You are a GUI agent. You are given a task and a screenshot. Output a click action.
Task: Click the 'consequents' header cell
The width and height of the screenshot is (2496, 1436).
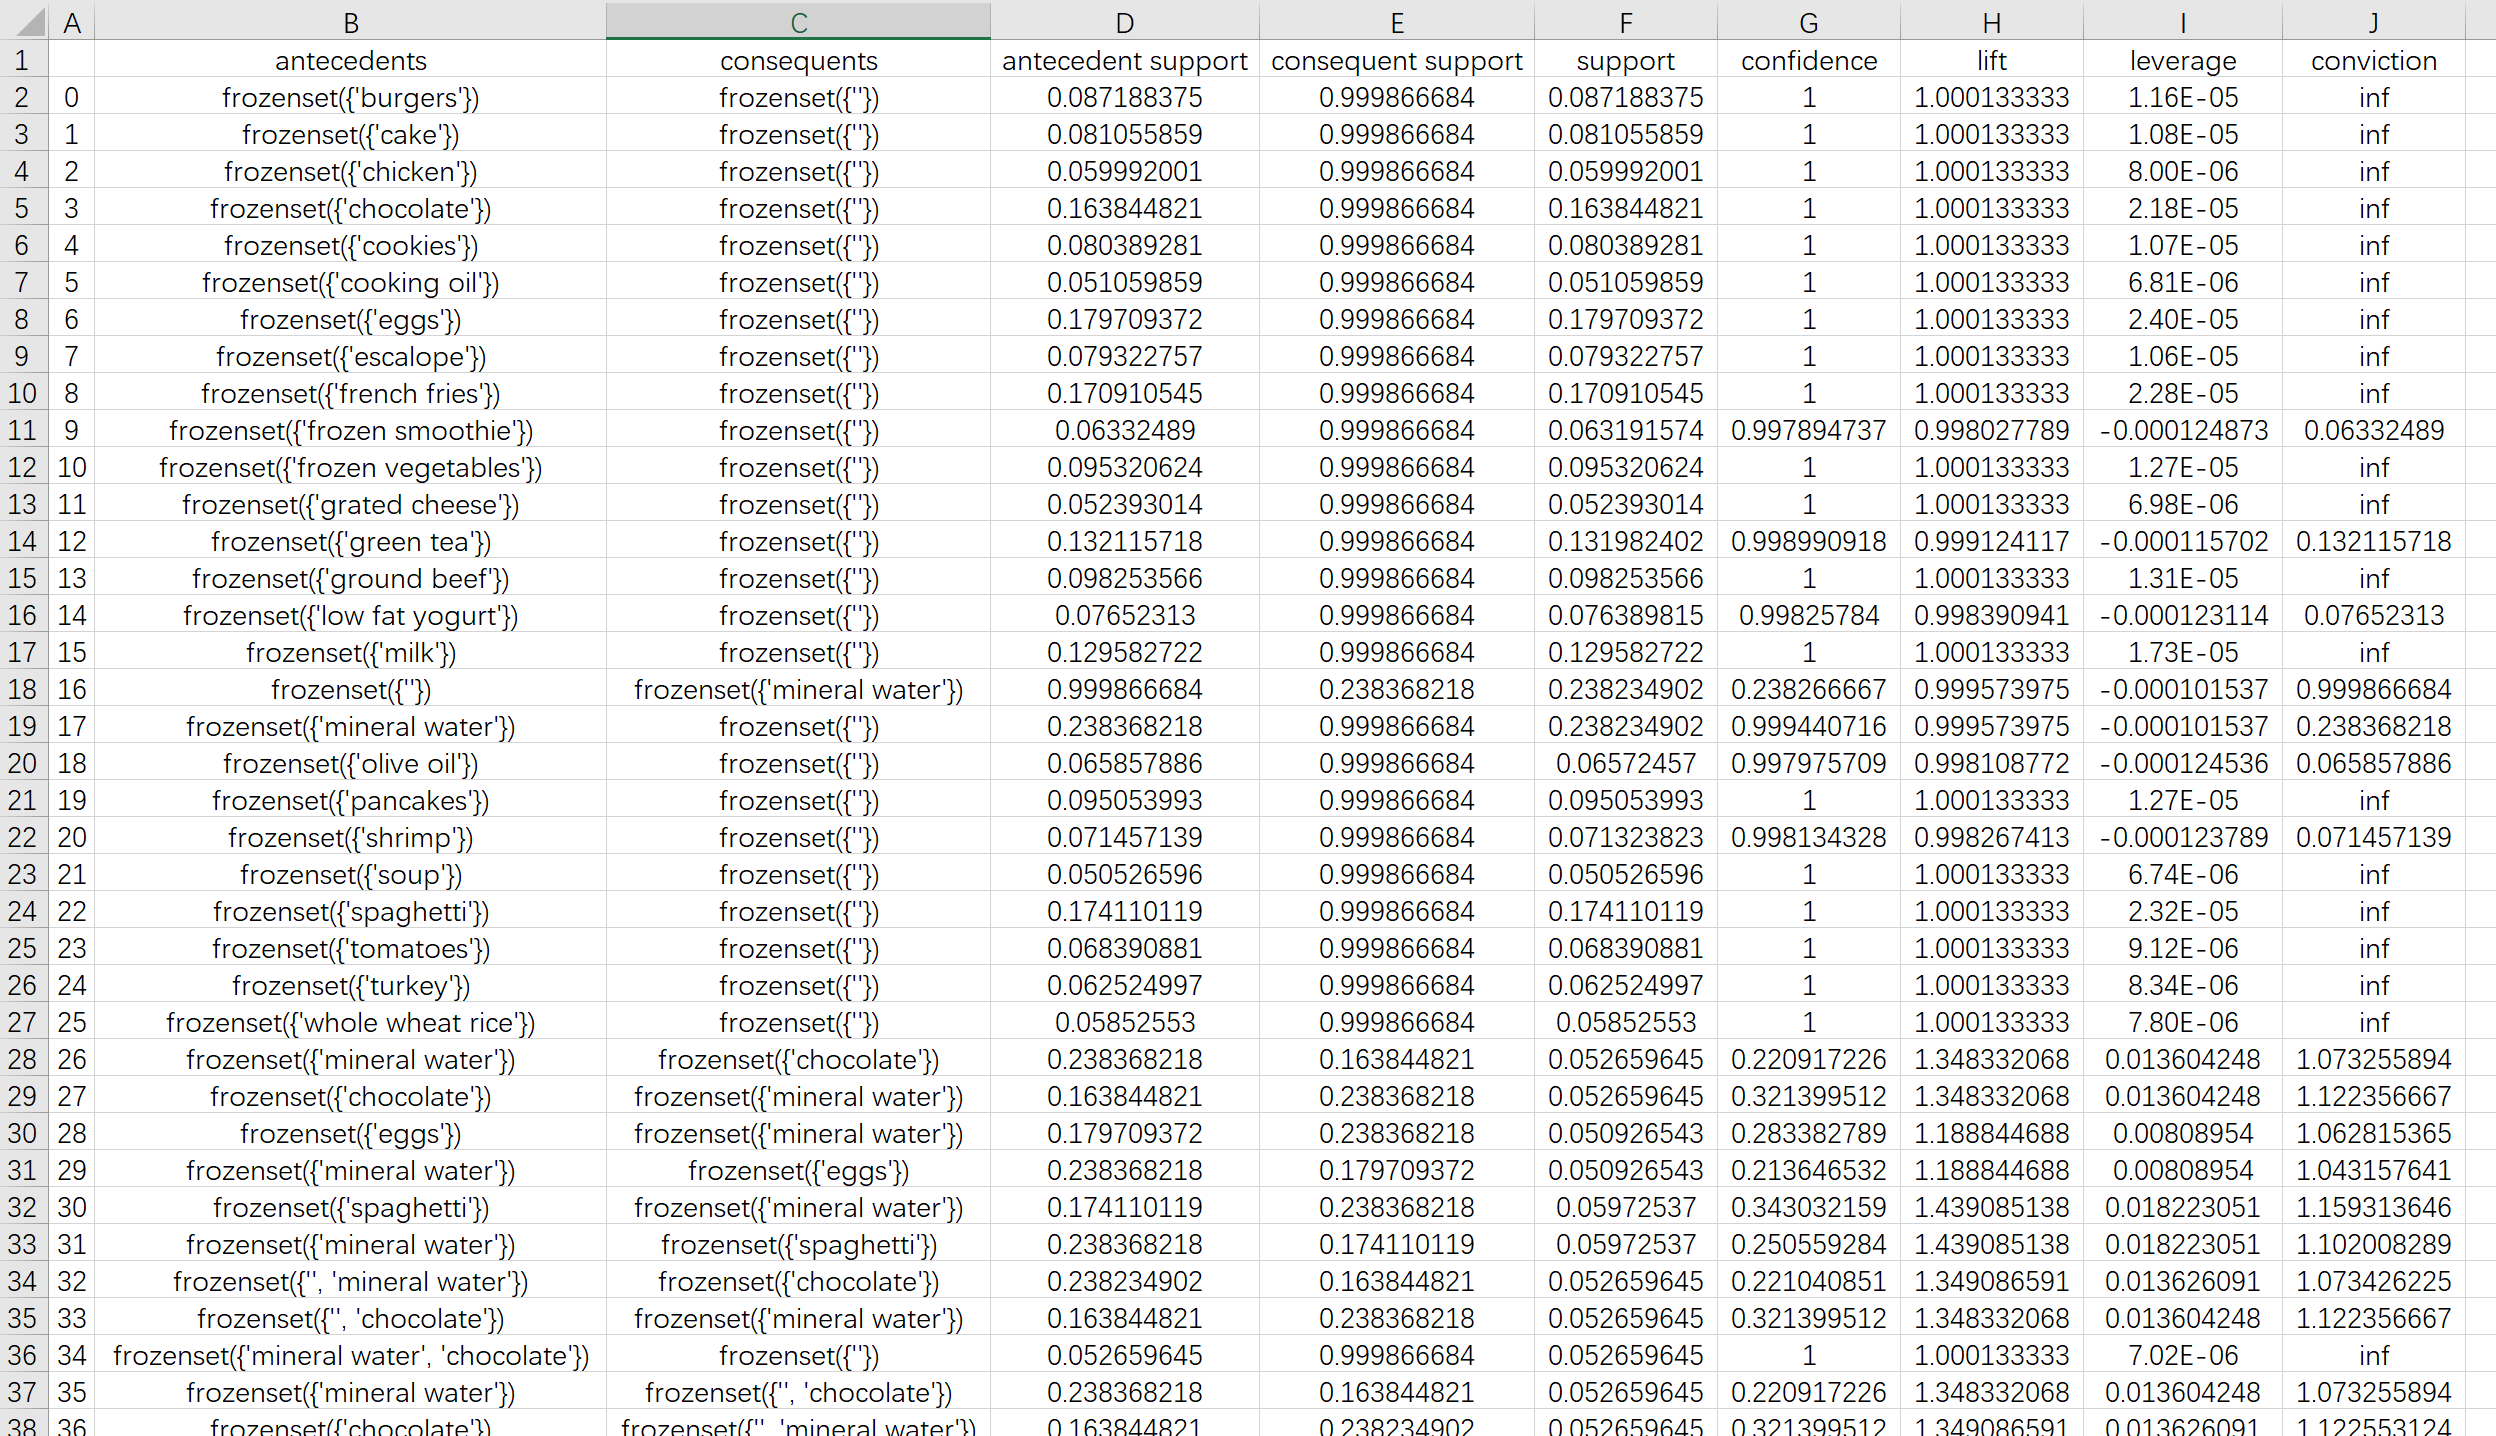click(x=797, y=60)
